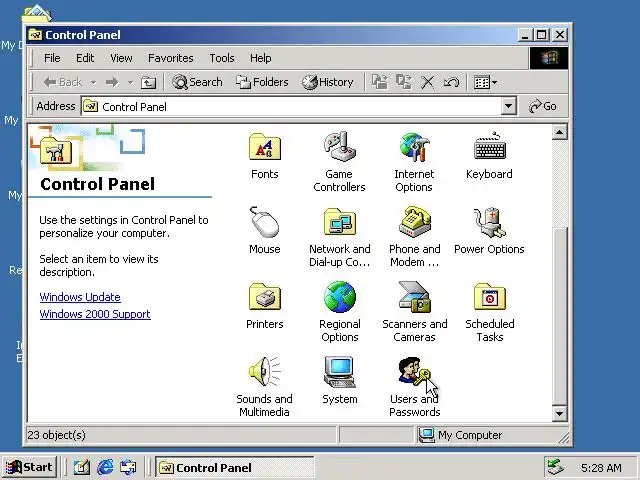Launch Outlook Express from quick launch

(128, 467)
